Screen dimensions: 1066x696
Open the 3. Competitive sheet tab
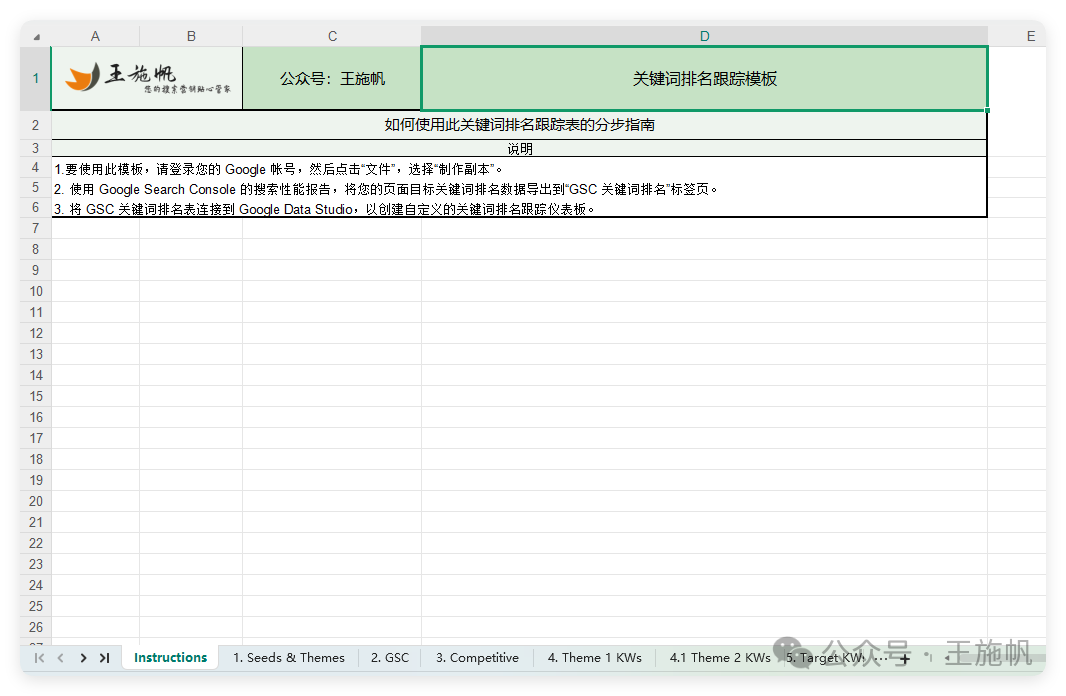coord(477,657)
